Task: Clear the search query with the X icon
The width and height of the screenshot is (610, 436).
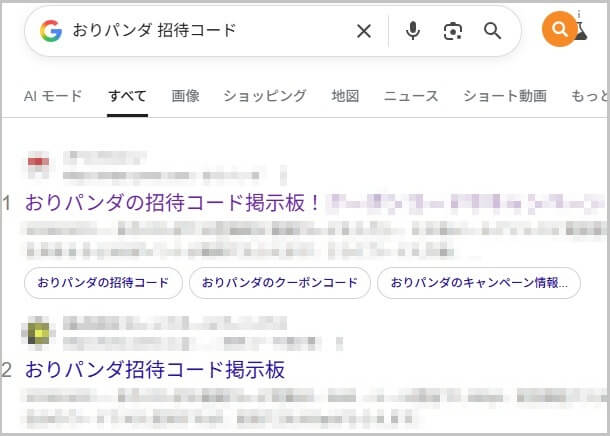Action: [x=364, y=31]
